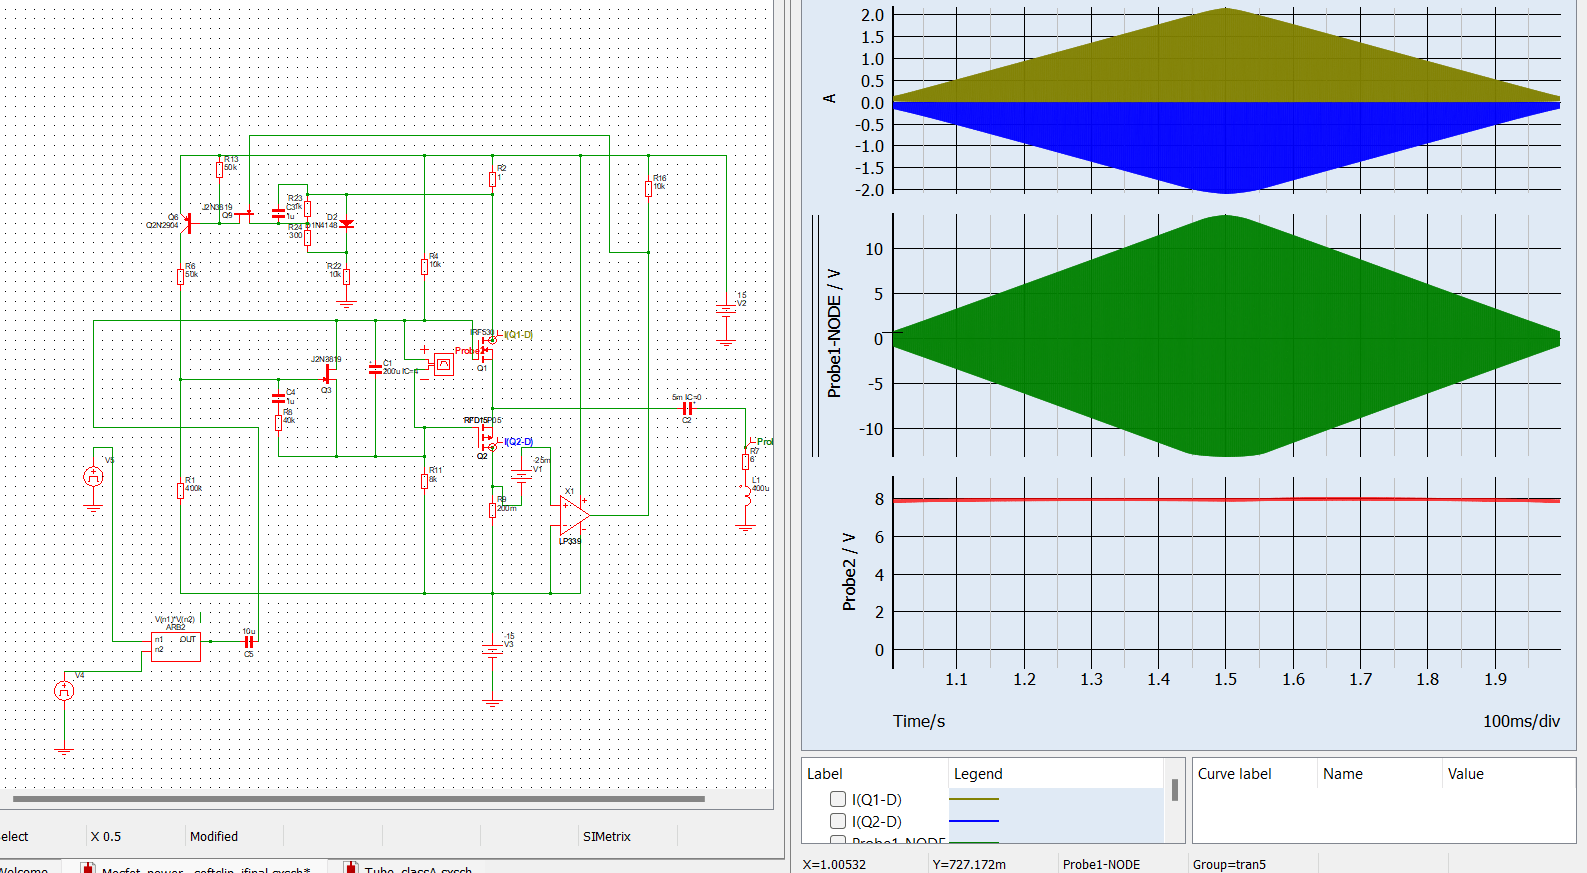1587x873 pixels.
Task: Click the Legend column header
Action: pyautogui.click(x=978, y=774)
